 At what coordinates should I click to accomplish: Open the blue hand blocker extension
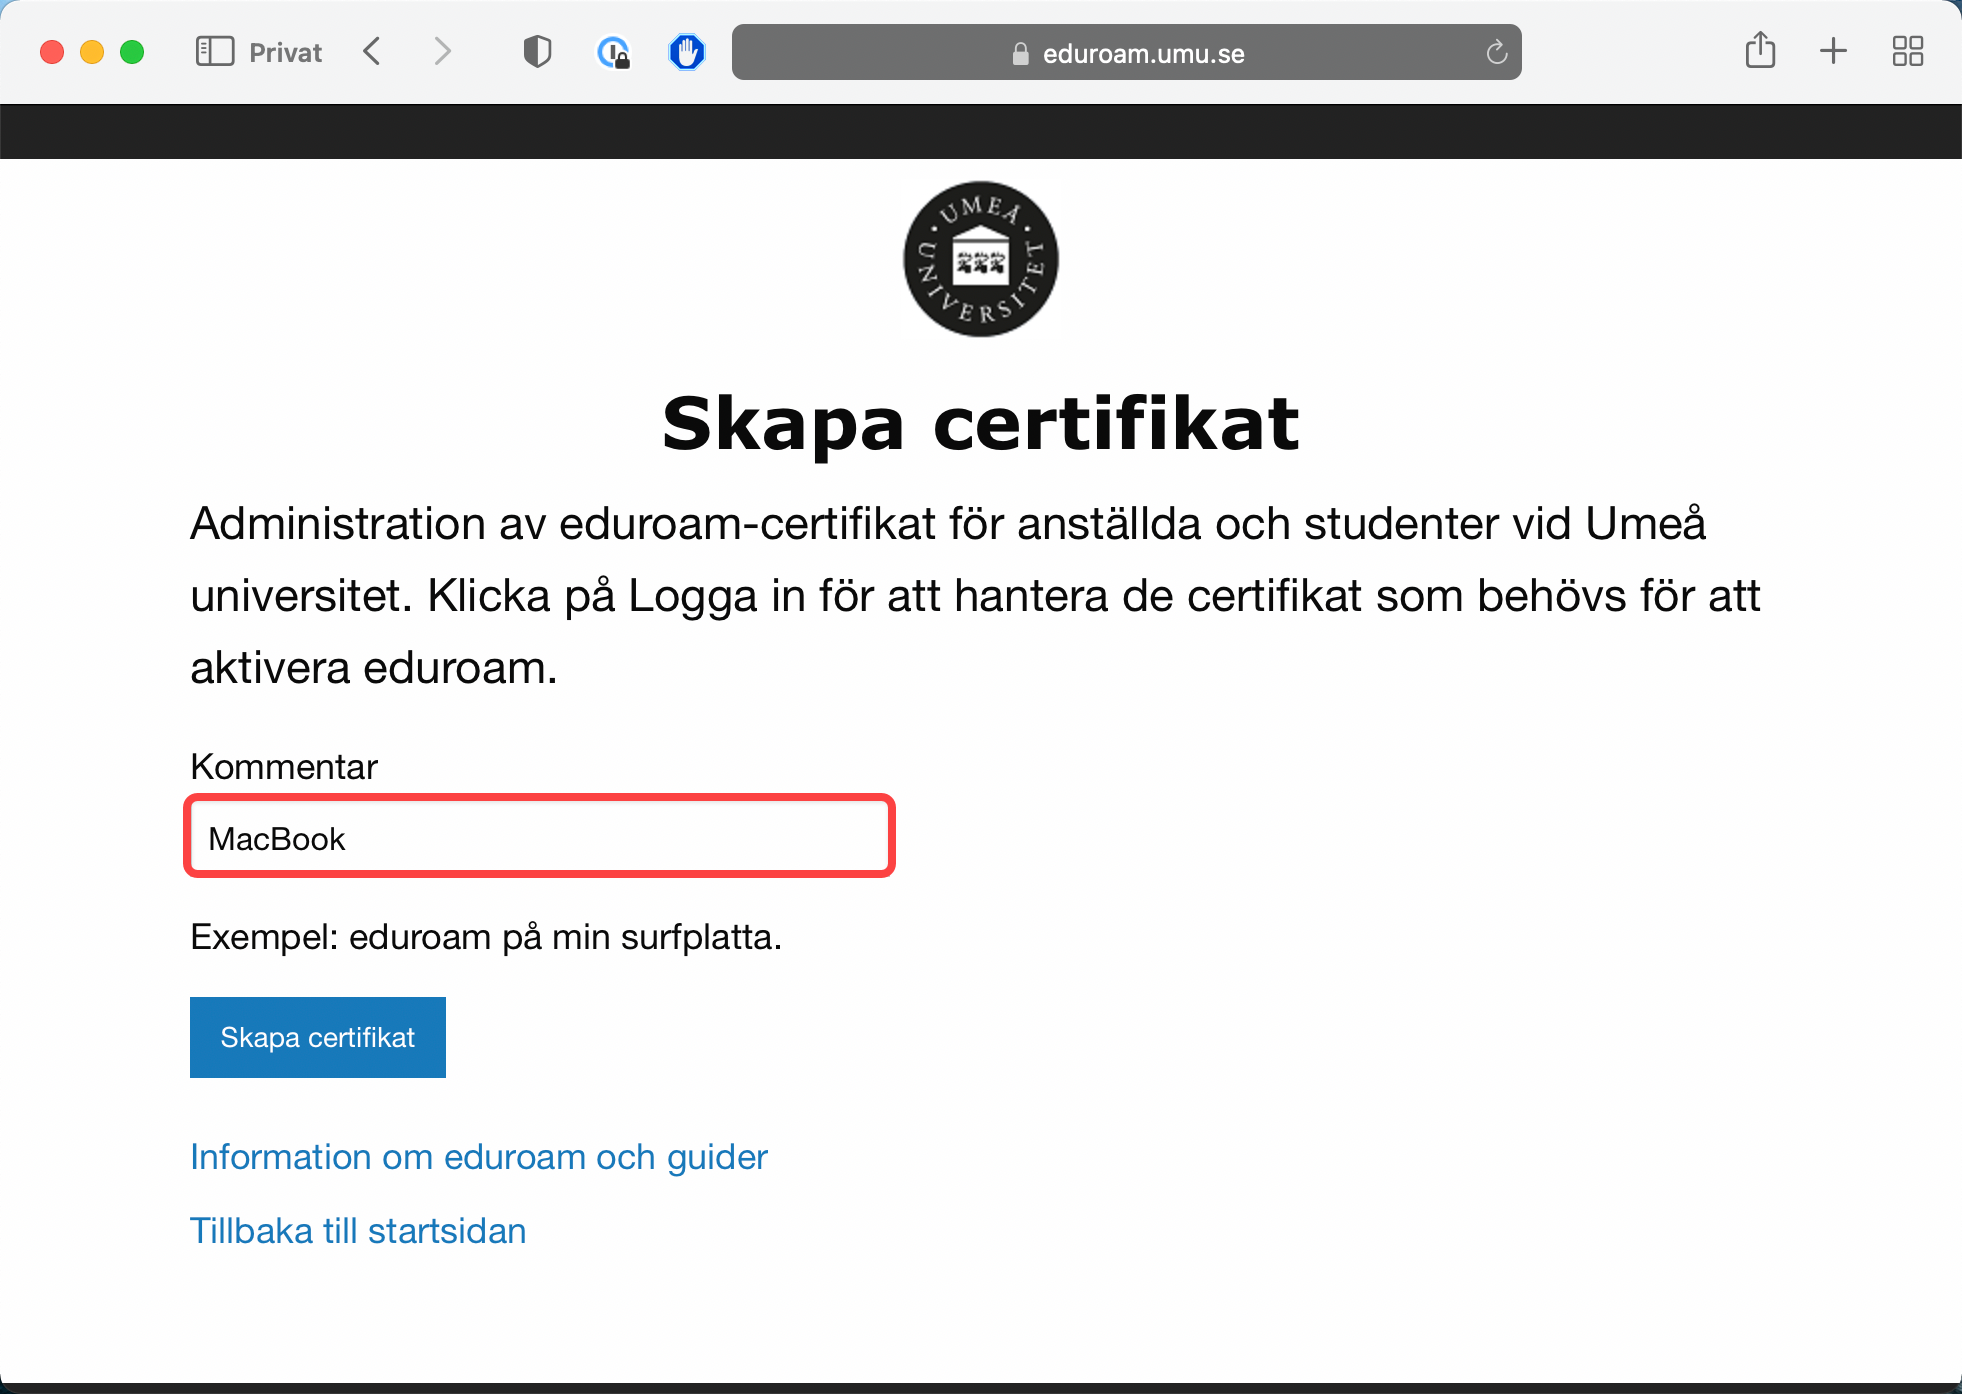click(x=687, y=52)
